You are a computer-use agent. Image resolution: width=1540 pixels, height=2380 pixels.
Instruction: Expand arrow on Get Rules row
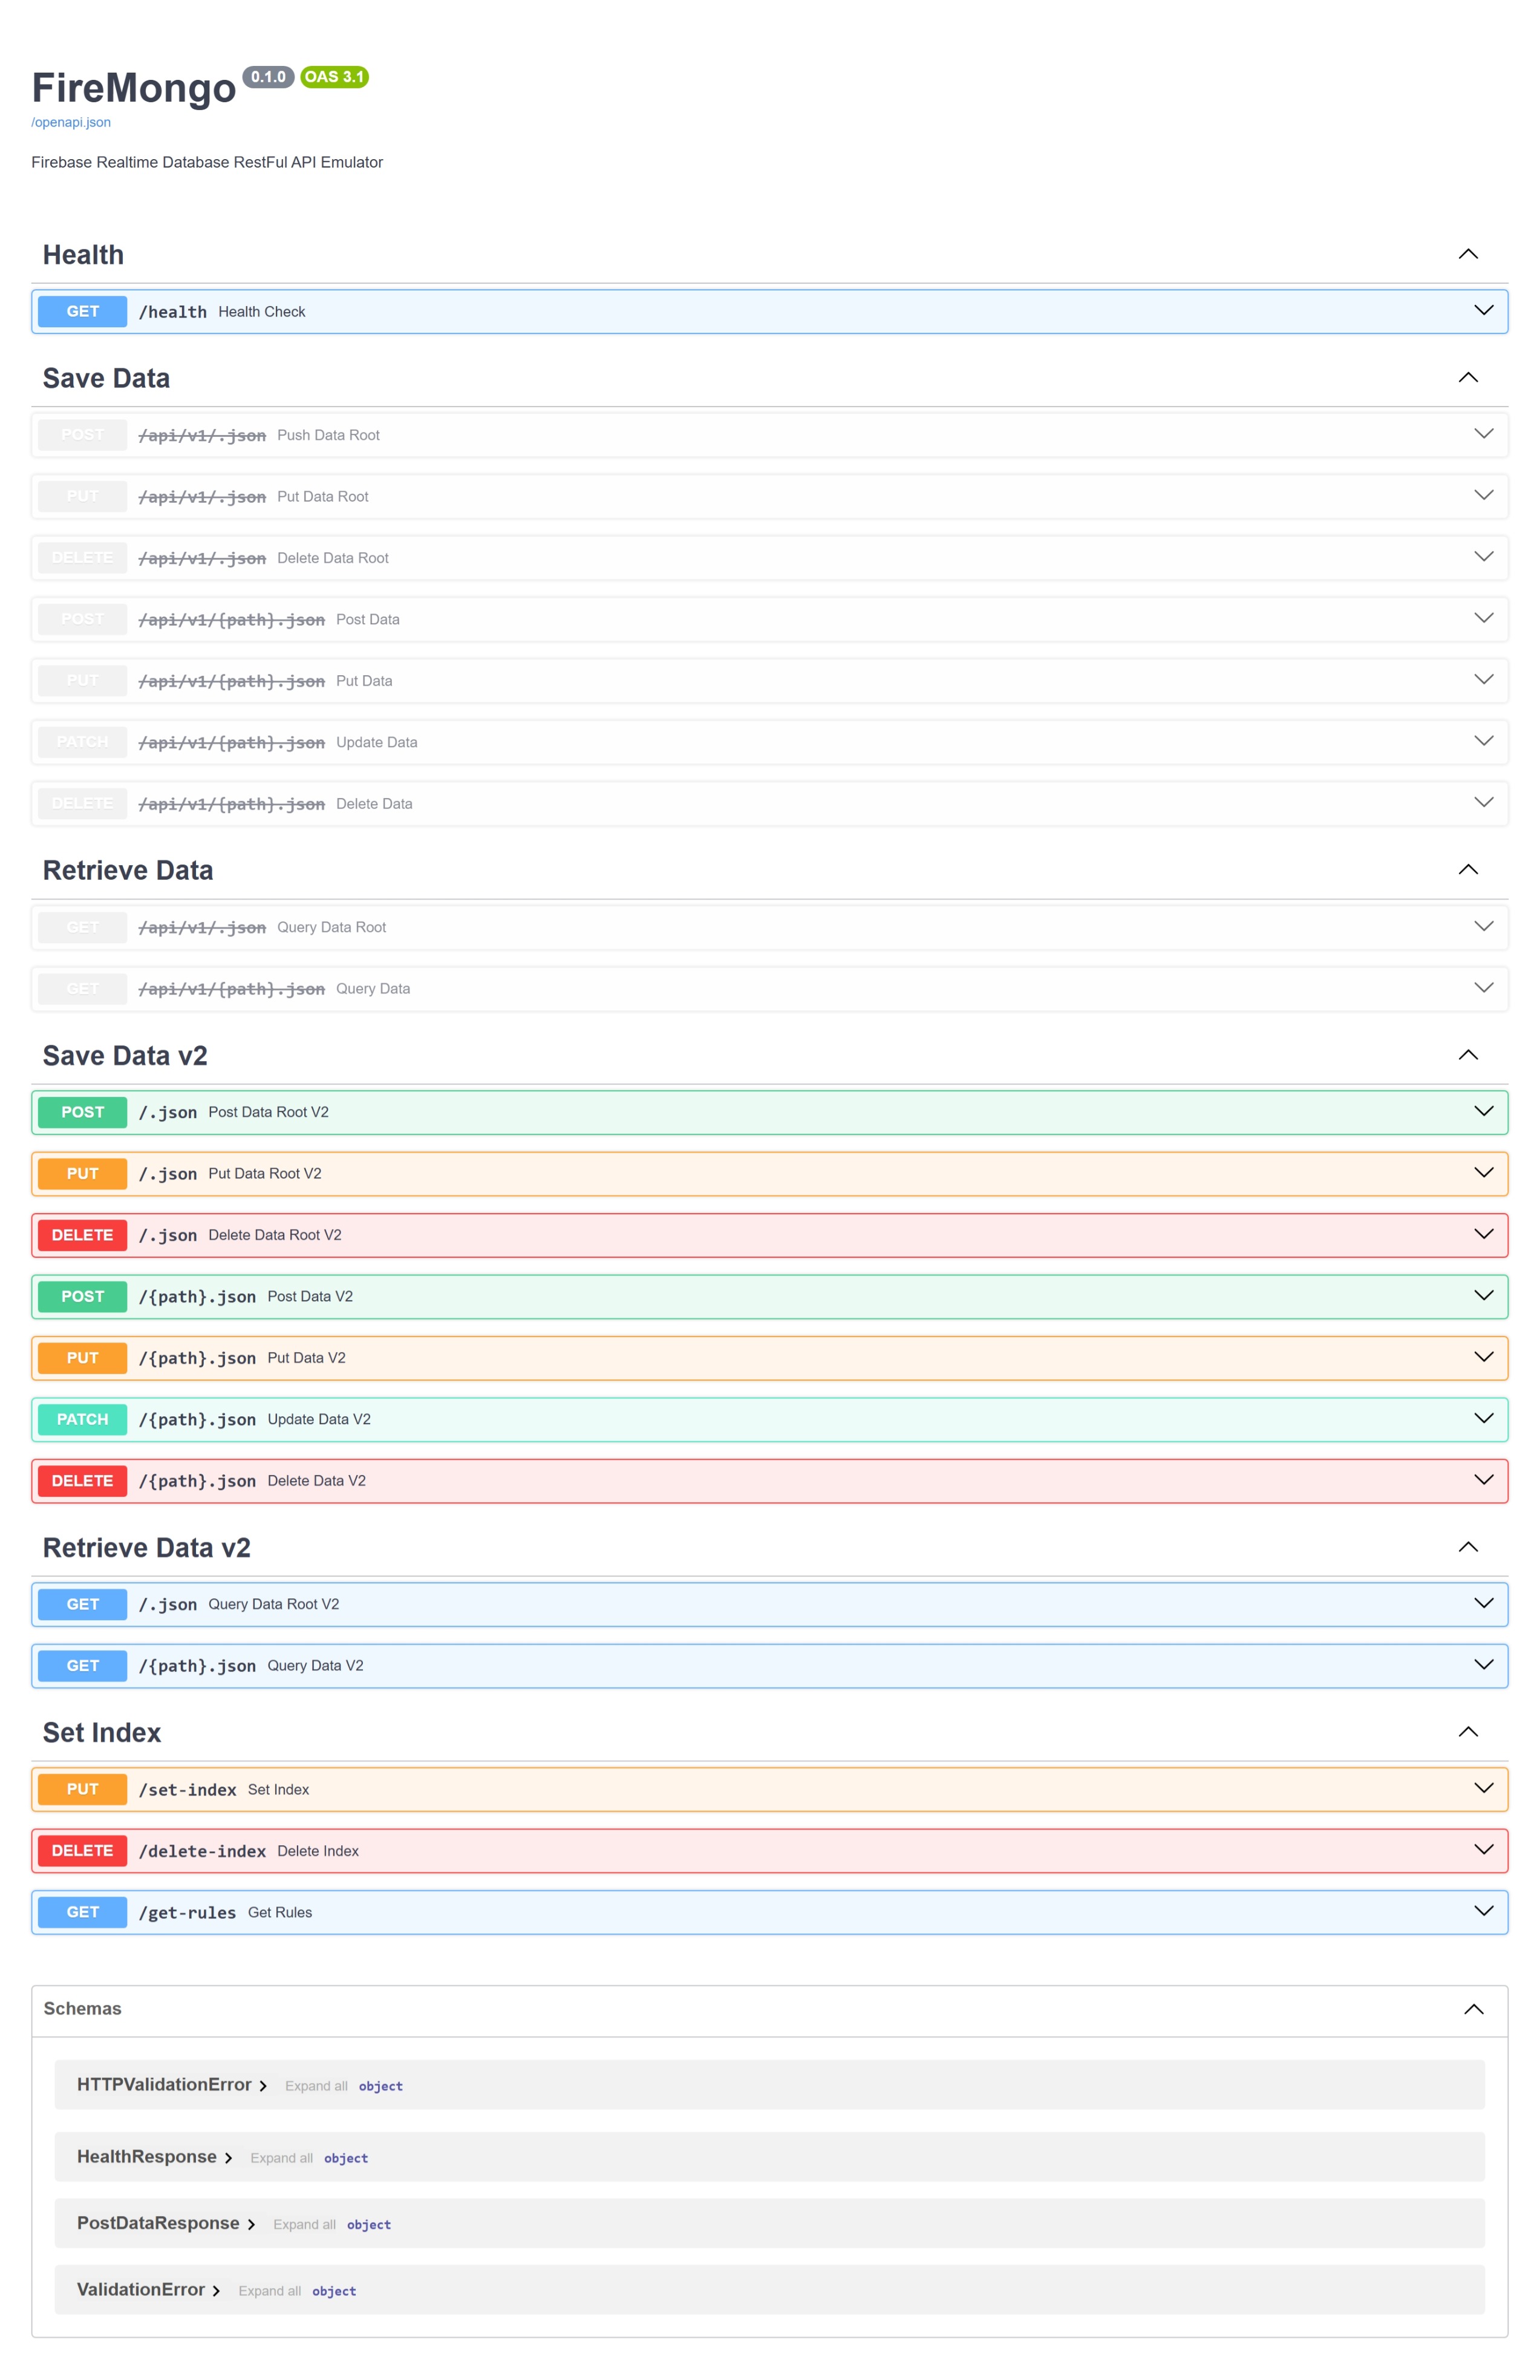click(x=1484, y=1911)
